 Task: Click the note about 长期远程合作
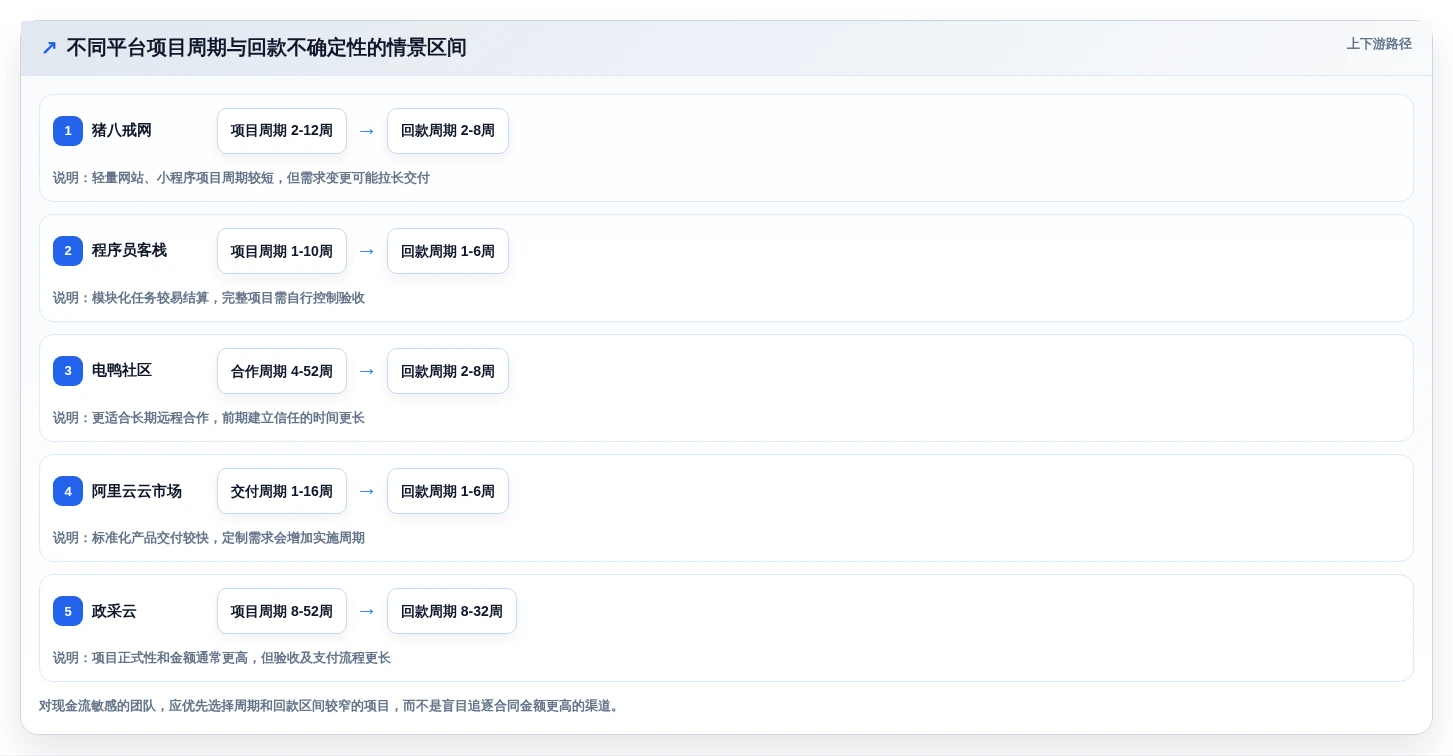click(x=209, y=418)
